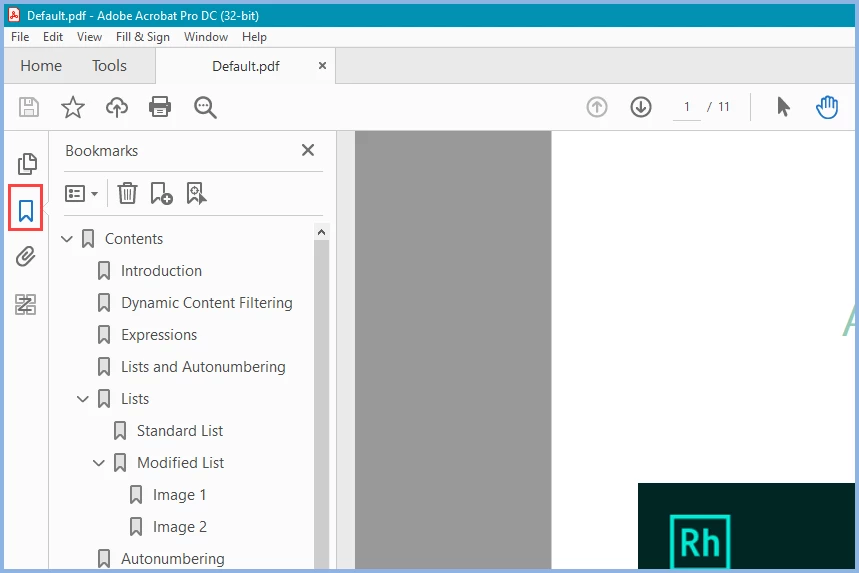This screenshot has width=859, height=573.
Task: Select the Lists bookmark
Action: (135, 399)
